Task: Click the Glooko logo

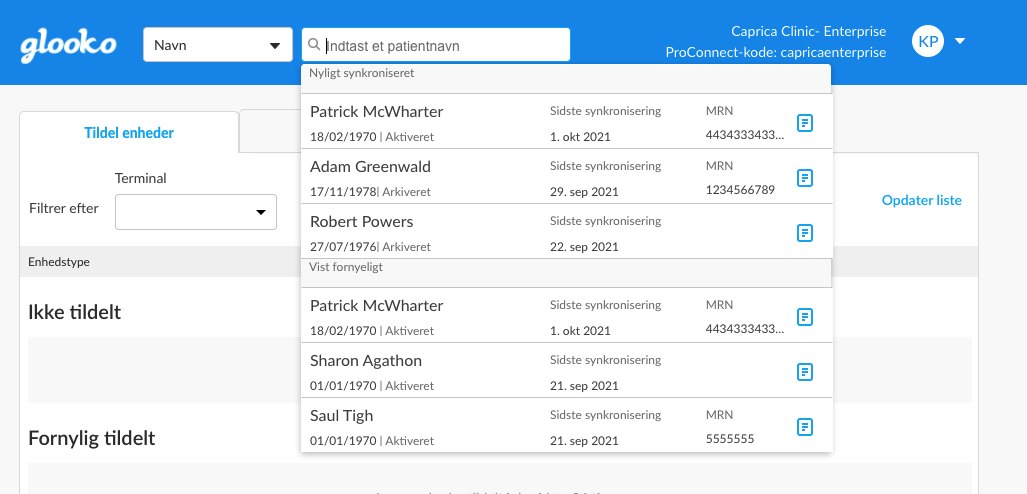Action: 68,46
